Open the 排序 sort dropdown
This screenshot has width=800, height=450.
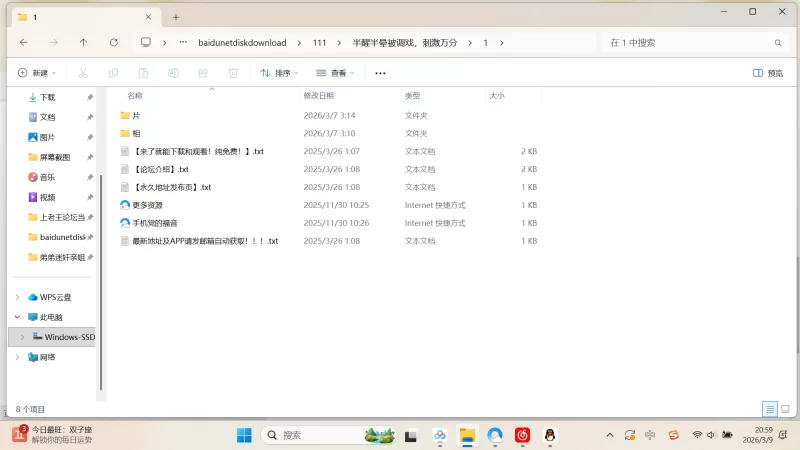tap(280, 73)
